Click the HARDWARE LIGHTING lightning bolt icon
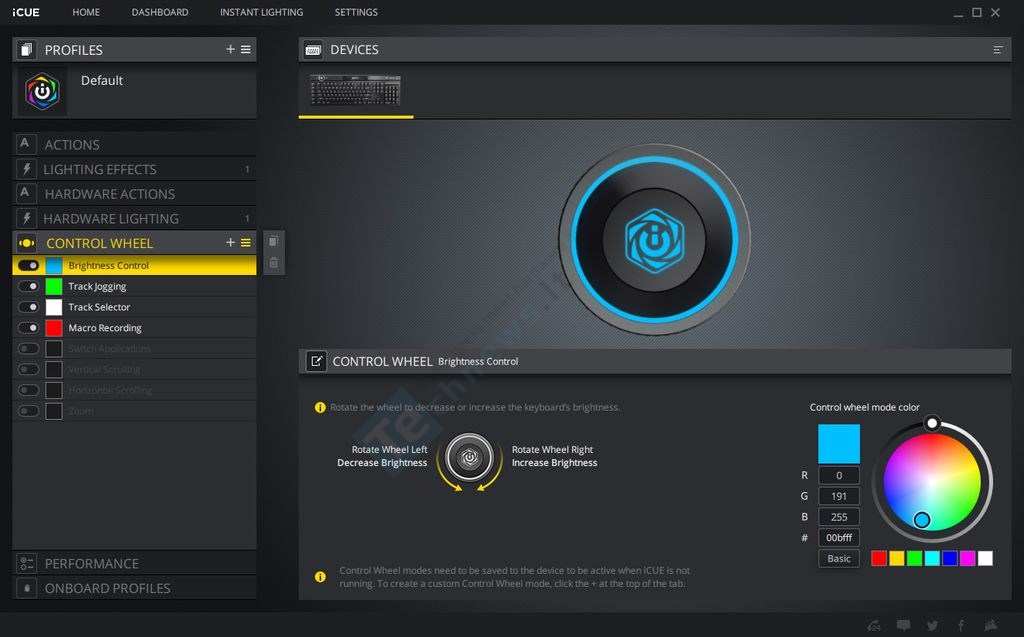Viewport: 1024px width, 637px height. pos(26,218)
